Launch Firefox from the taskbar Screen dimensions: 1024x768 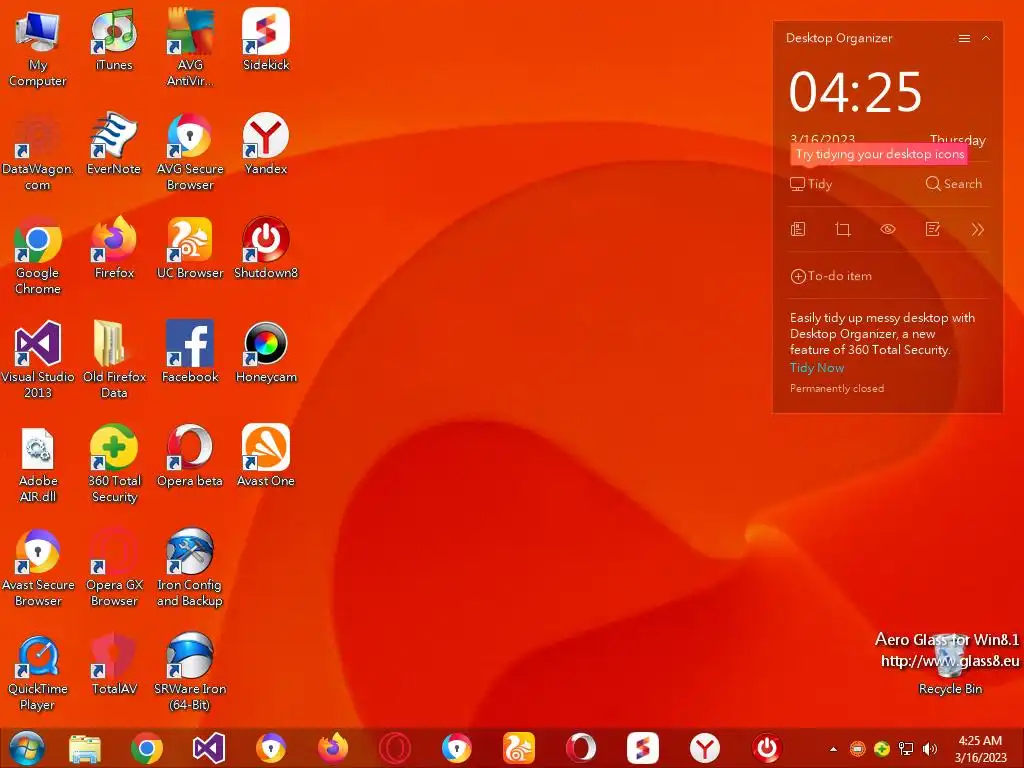coord(332,748)
